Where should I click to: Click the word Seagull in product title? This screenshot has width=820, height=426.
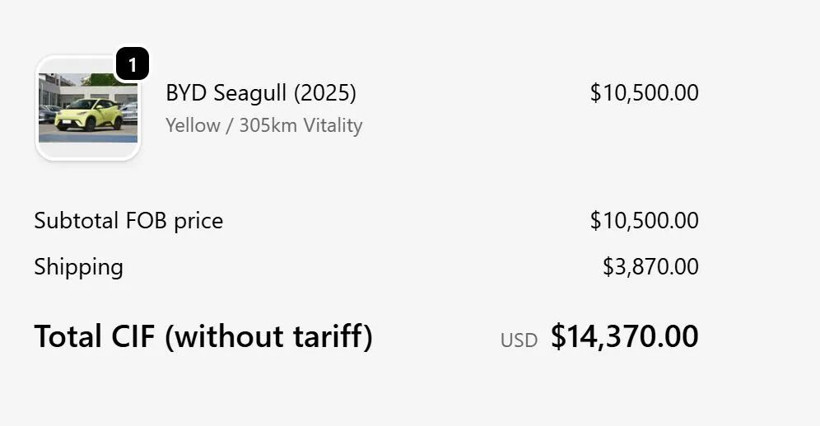click(x=251, y=93)
